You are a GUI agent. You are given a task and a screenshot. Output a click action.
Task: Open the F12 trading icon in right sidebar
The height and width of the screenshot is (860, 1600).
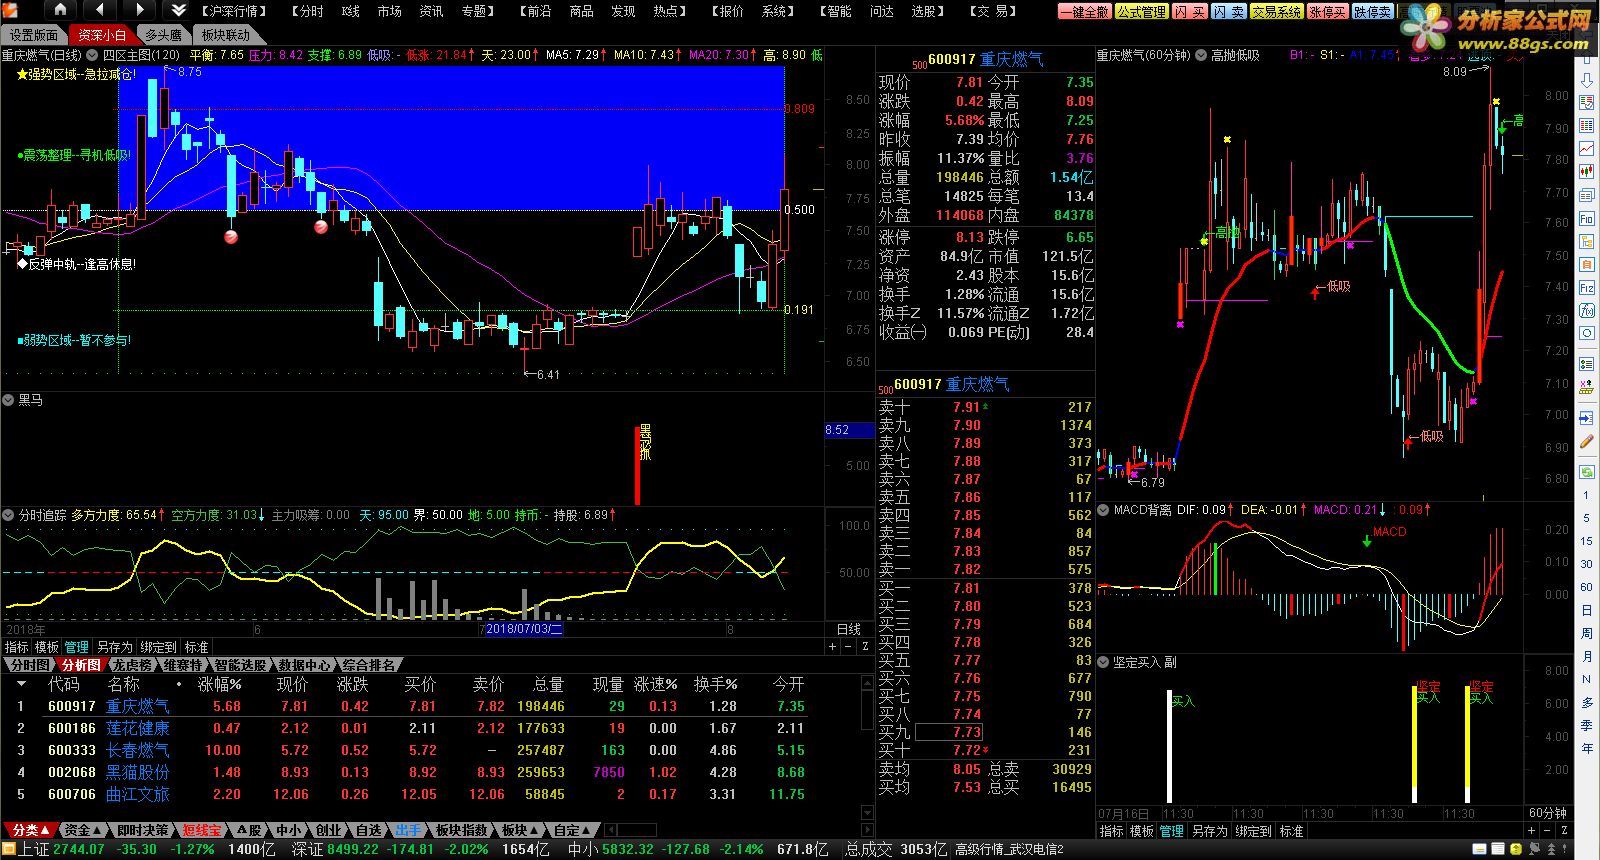pos(1587,287)
